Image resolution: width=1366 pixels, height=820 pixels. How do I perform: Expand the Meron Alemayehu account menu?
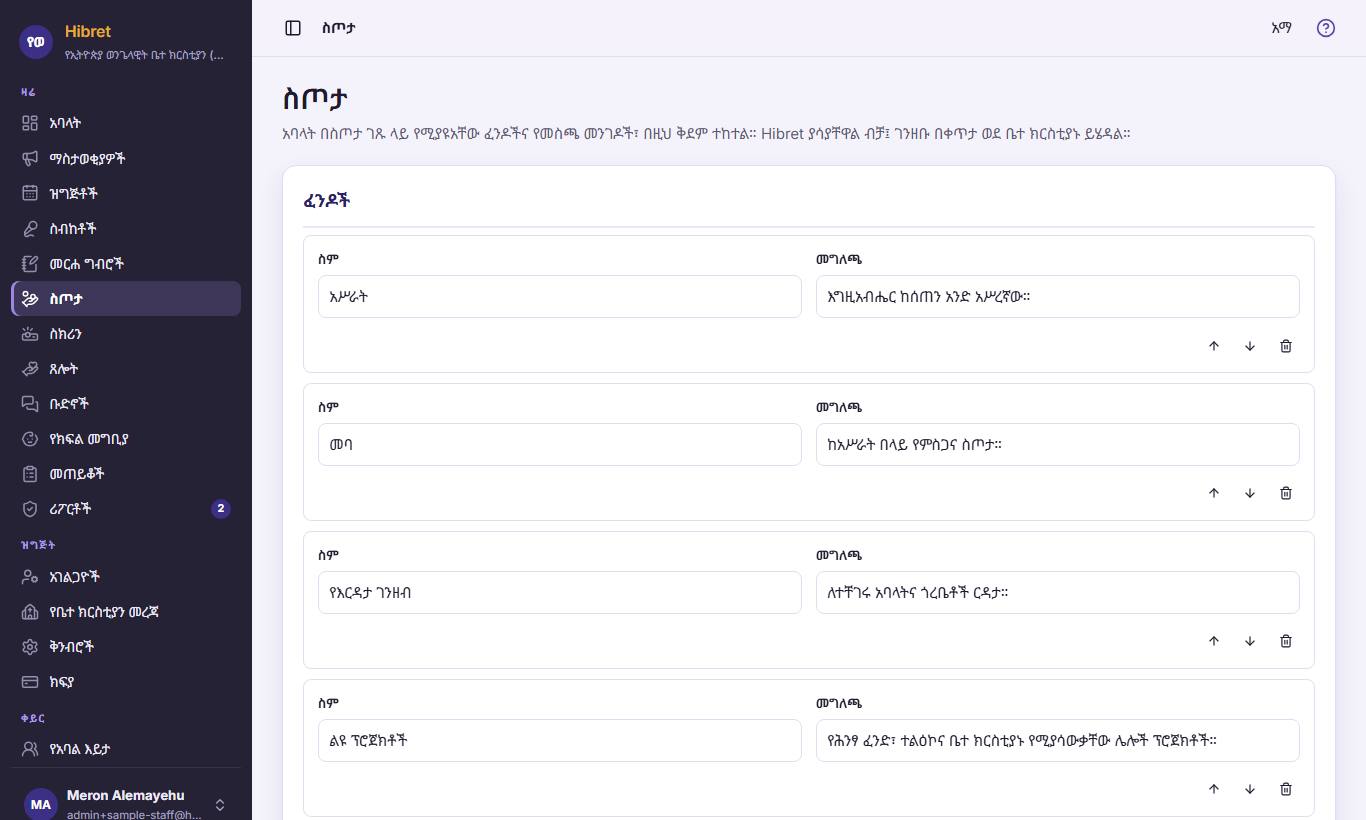pos(126,804)
